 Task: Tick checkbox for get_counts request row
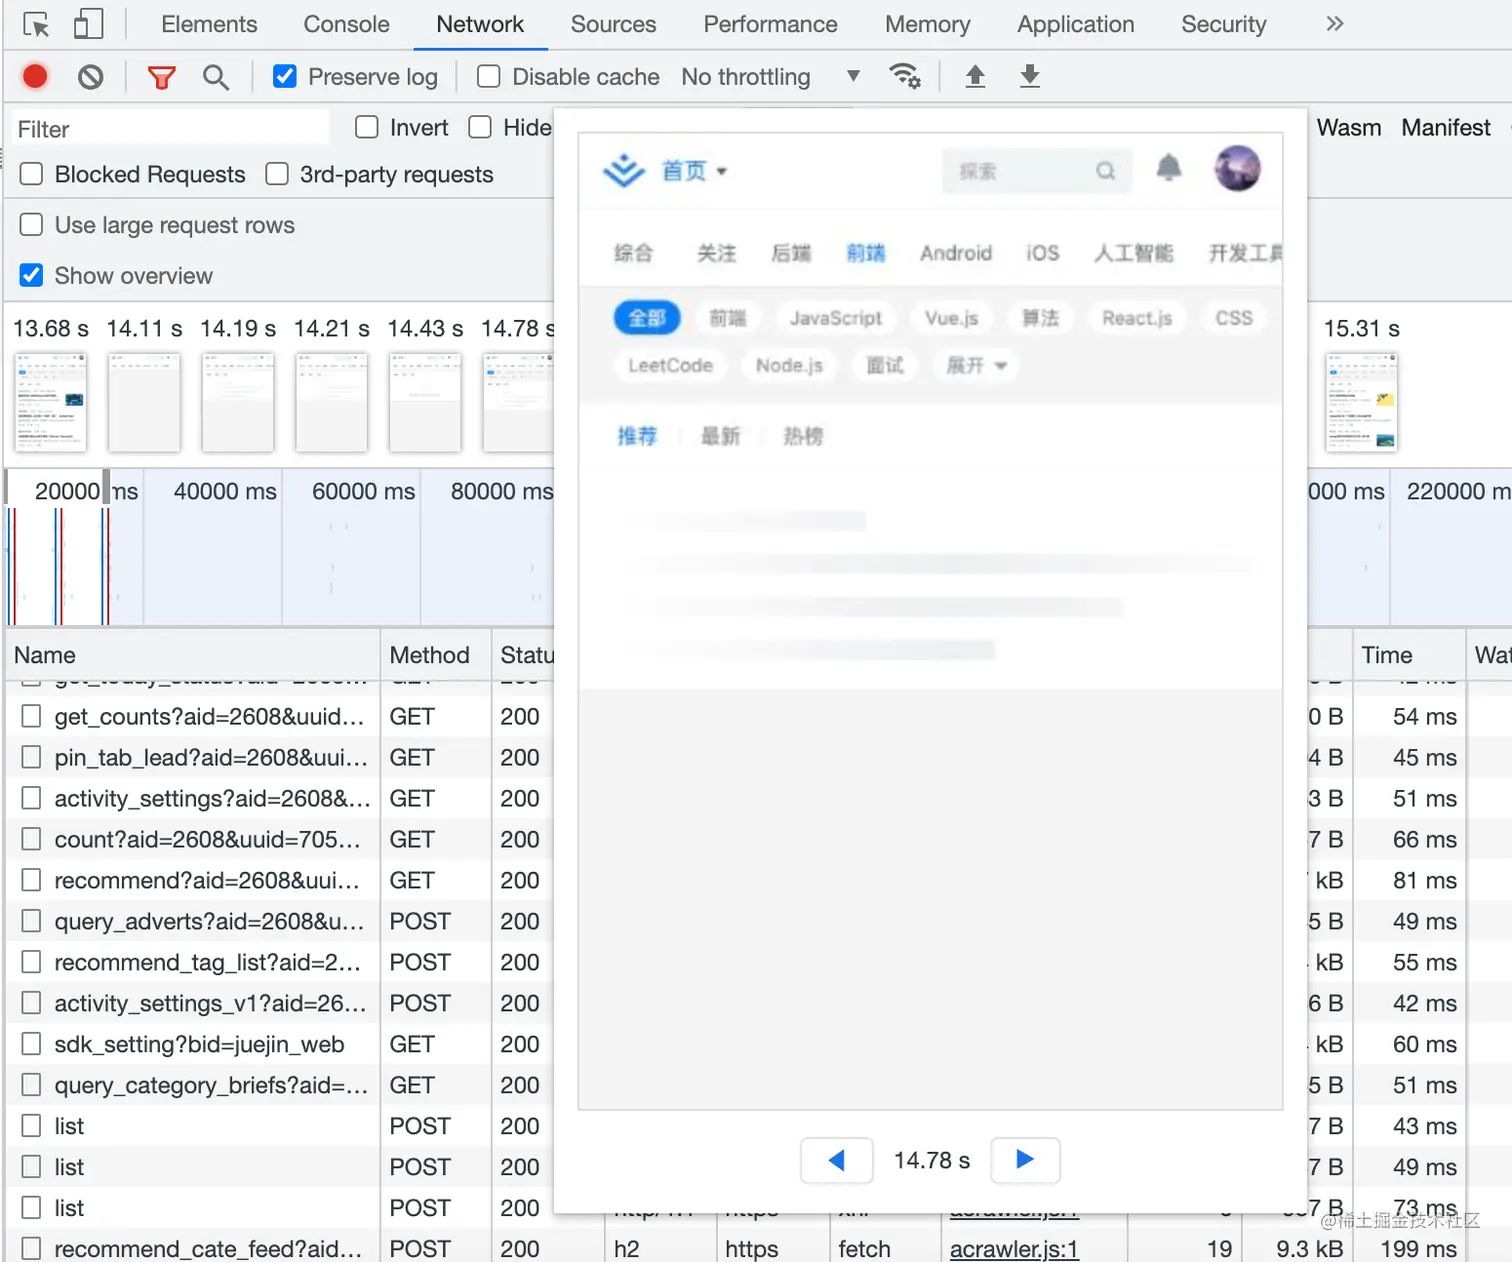point(32,716)
